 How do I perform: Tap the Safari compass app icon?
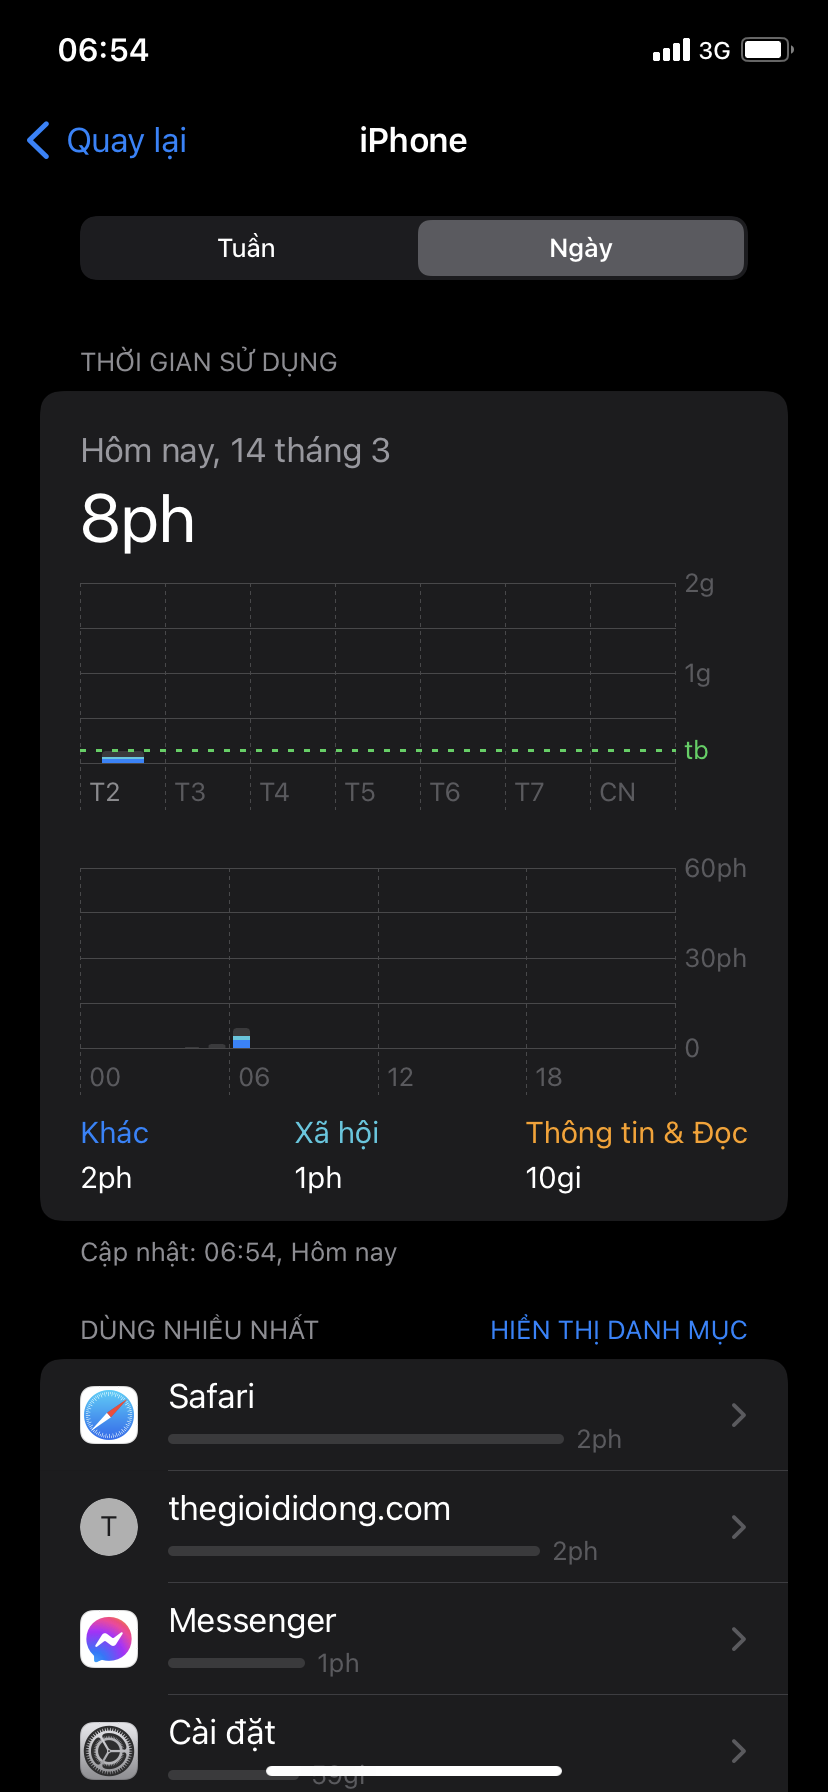[x=109, y=1415]
